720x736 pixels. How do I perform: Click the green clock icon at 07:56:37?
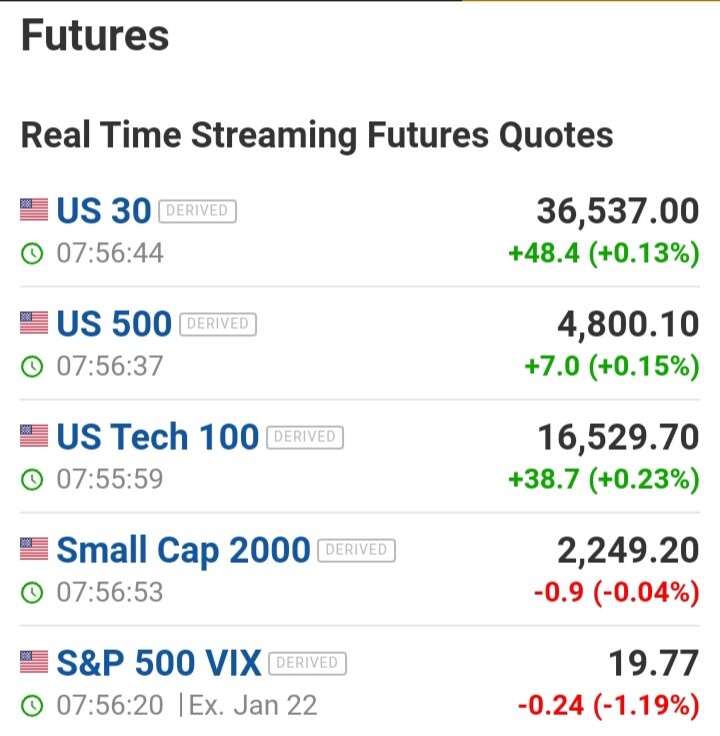pos(32,366)
